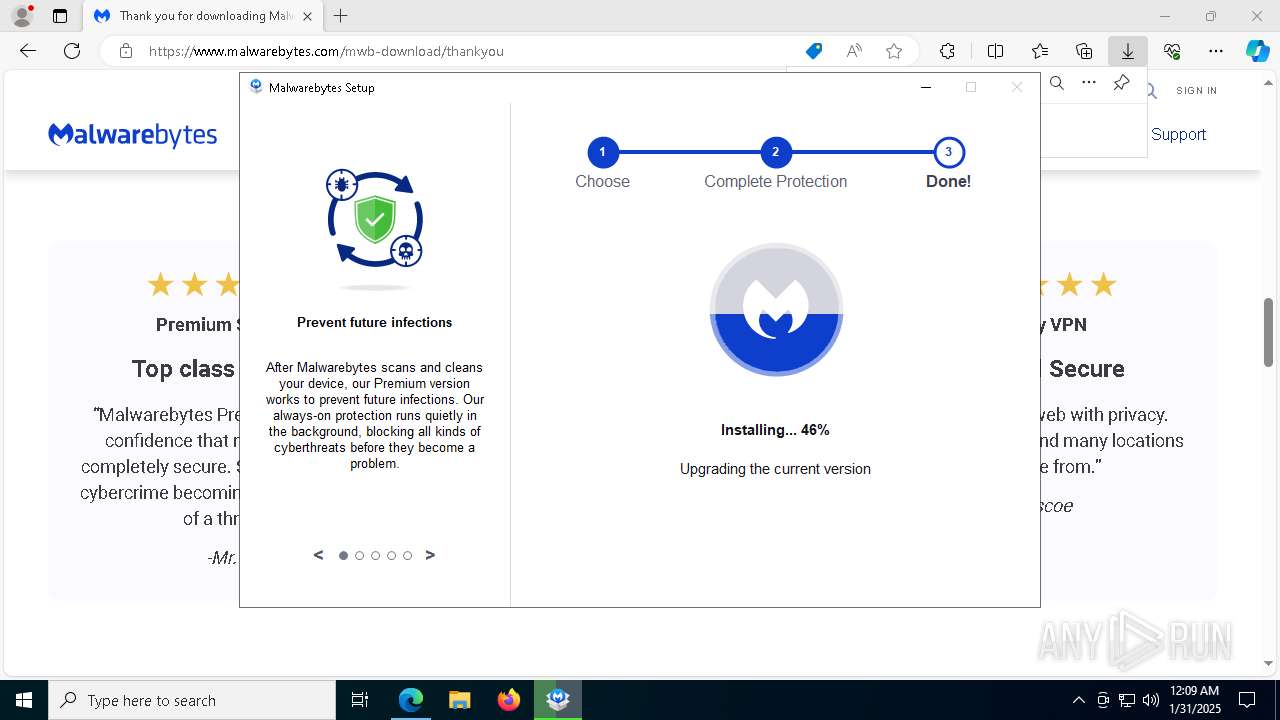Activate Read aloud icon in address bar
1280x720 pixels.
pyautogui.click(x=854, y=51)
